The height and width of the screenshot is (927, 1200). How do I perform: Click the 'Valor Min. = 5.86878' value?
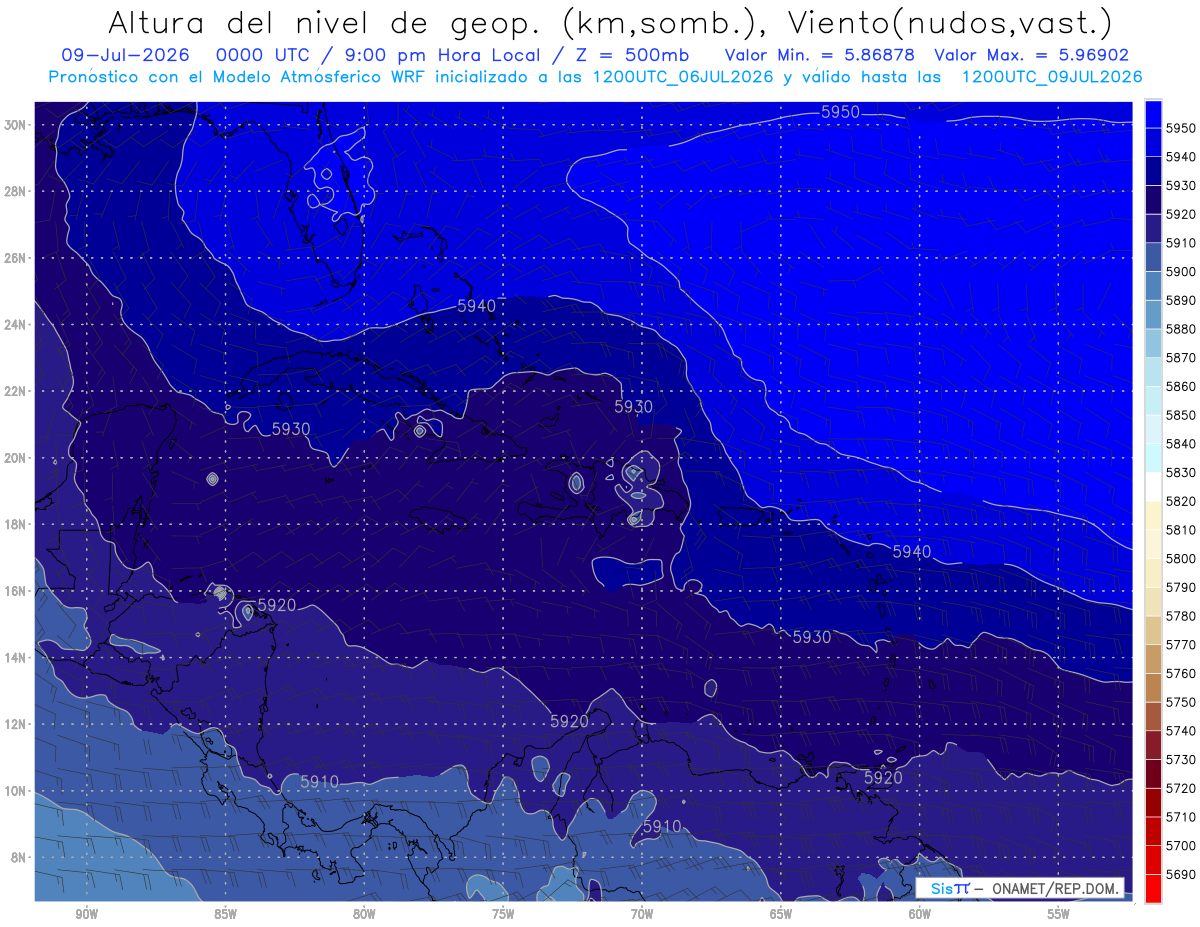[819, 55]
